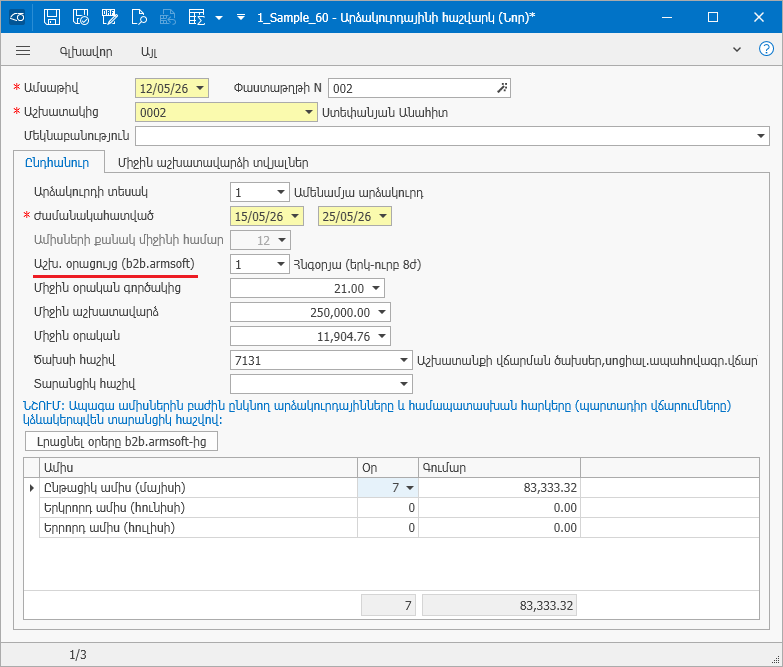Image resolution: width=783 pixels, height=667 pixels.
Task: Click the Ամենամյա արձակուրդ label
Action: point(359,193)
